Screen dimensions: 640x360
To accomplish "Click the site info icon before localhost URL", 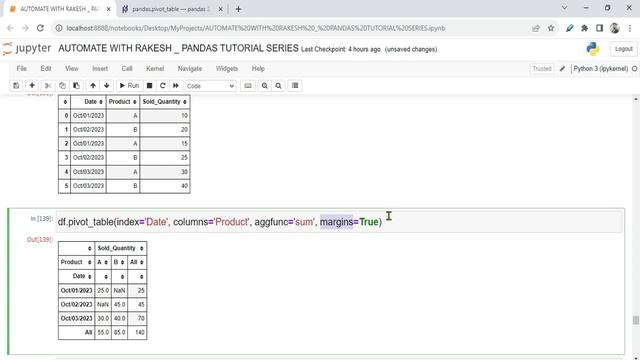I will click(x=59, y=28).
